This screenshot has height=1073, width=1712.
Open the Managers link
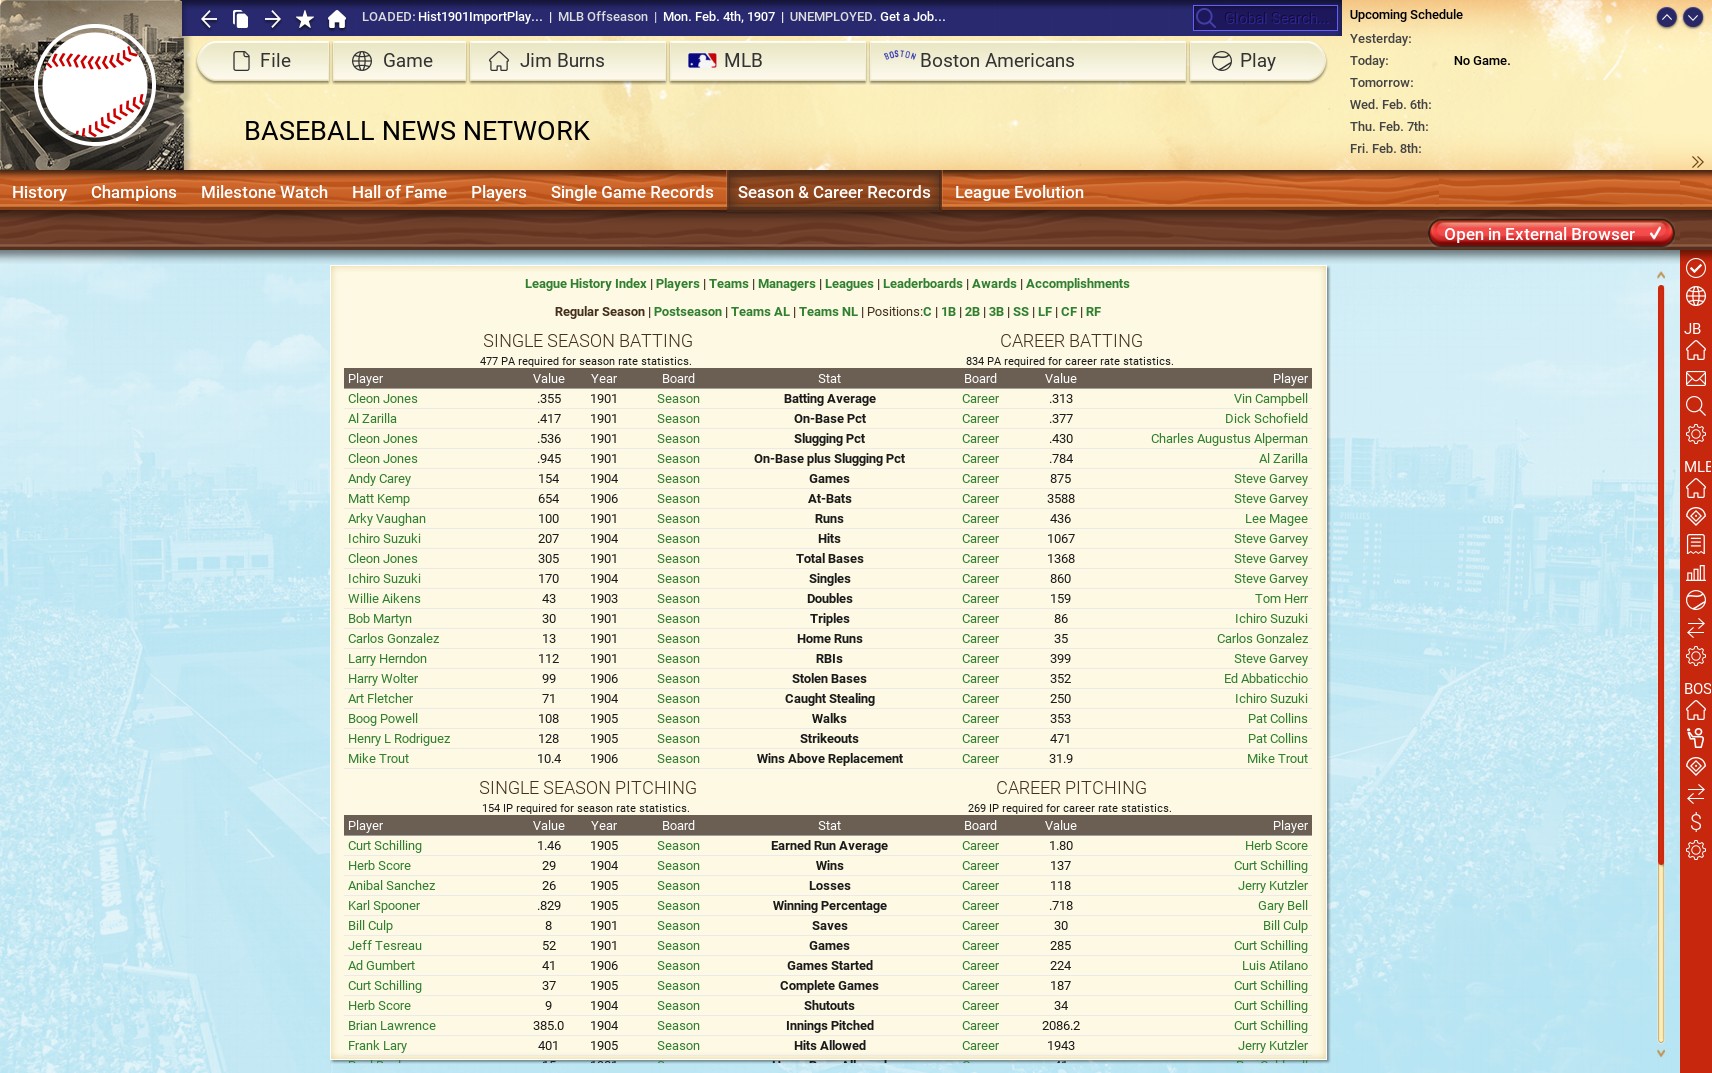[x=787, y=284]
